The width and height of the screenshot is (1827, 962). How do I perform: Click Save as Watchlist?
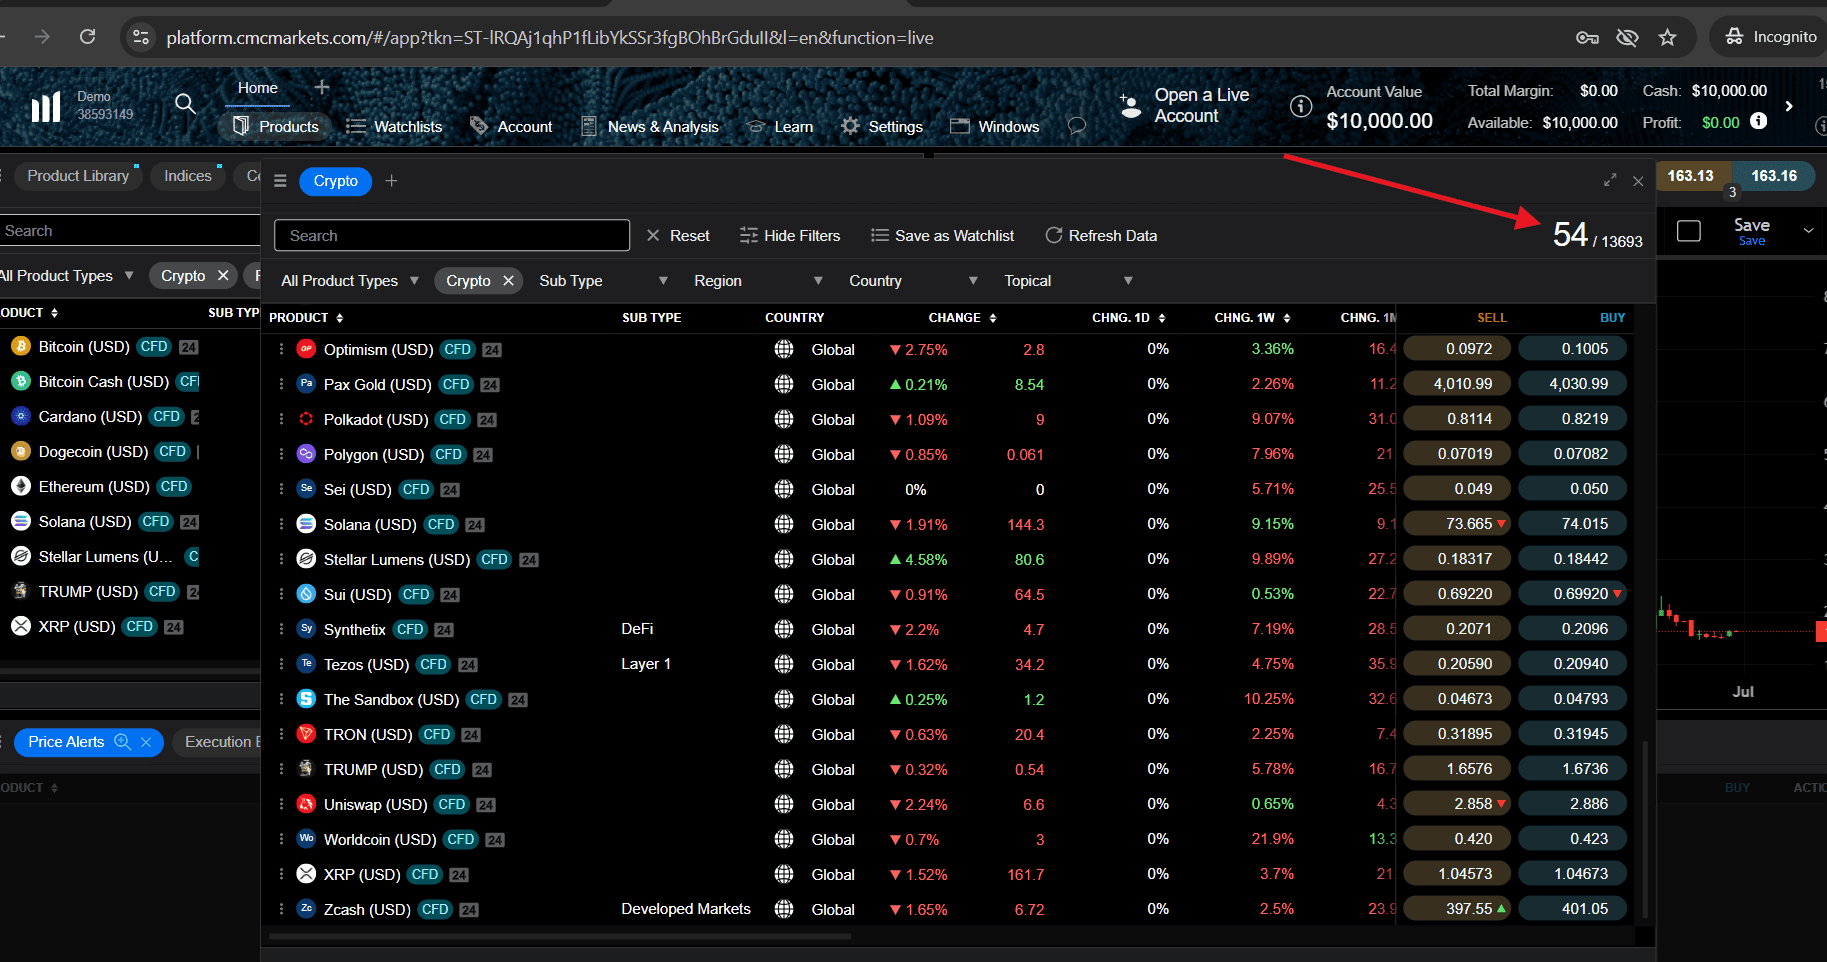point(942,236)
